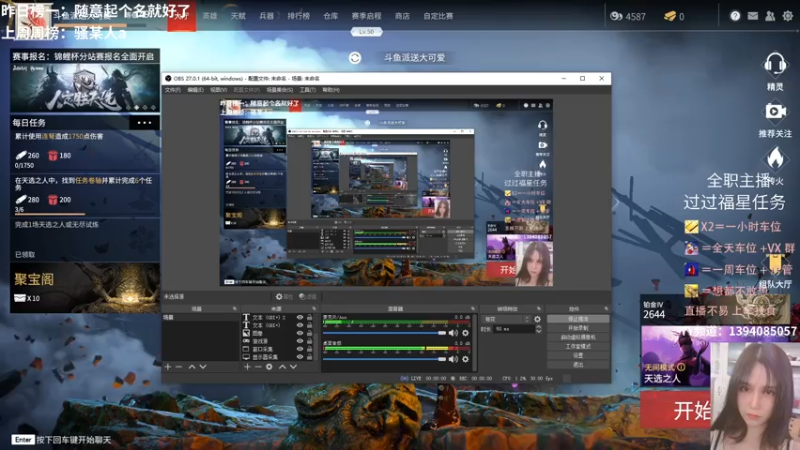Open the game settings gear icon
The image size is (800, 450).
(x=788, y=16)
